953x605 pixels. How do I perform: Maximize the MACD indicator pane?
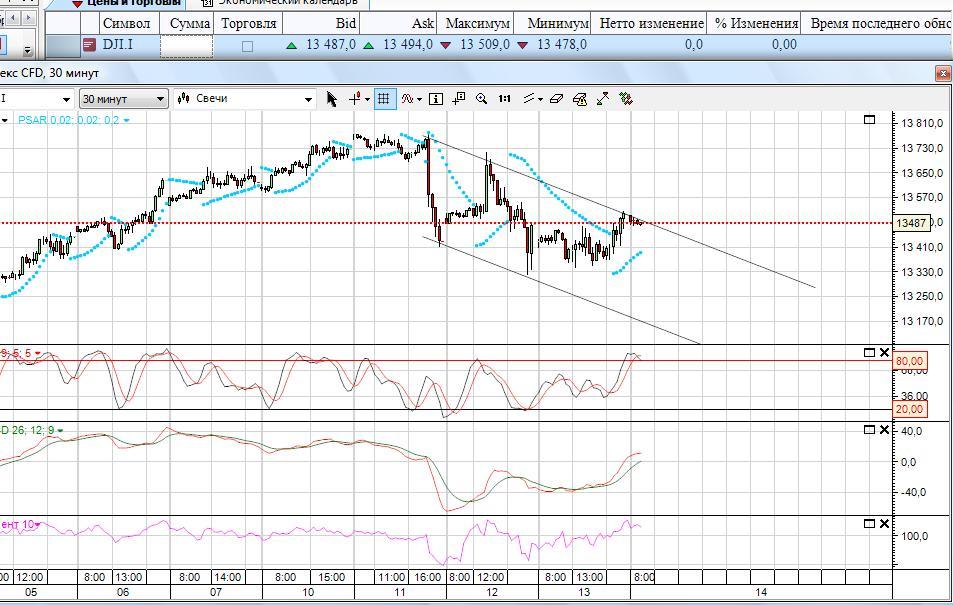pyautogui.click(x=870, y=430)
